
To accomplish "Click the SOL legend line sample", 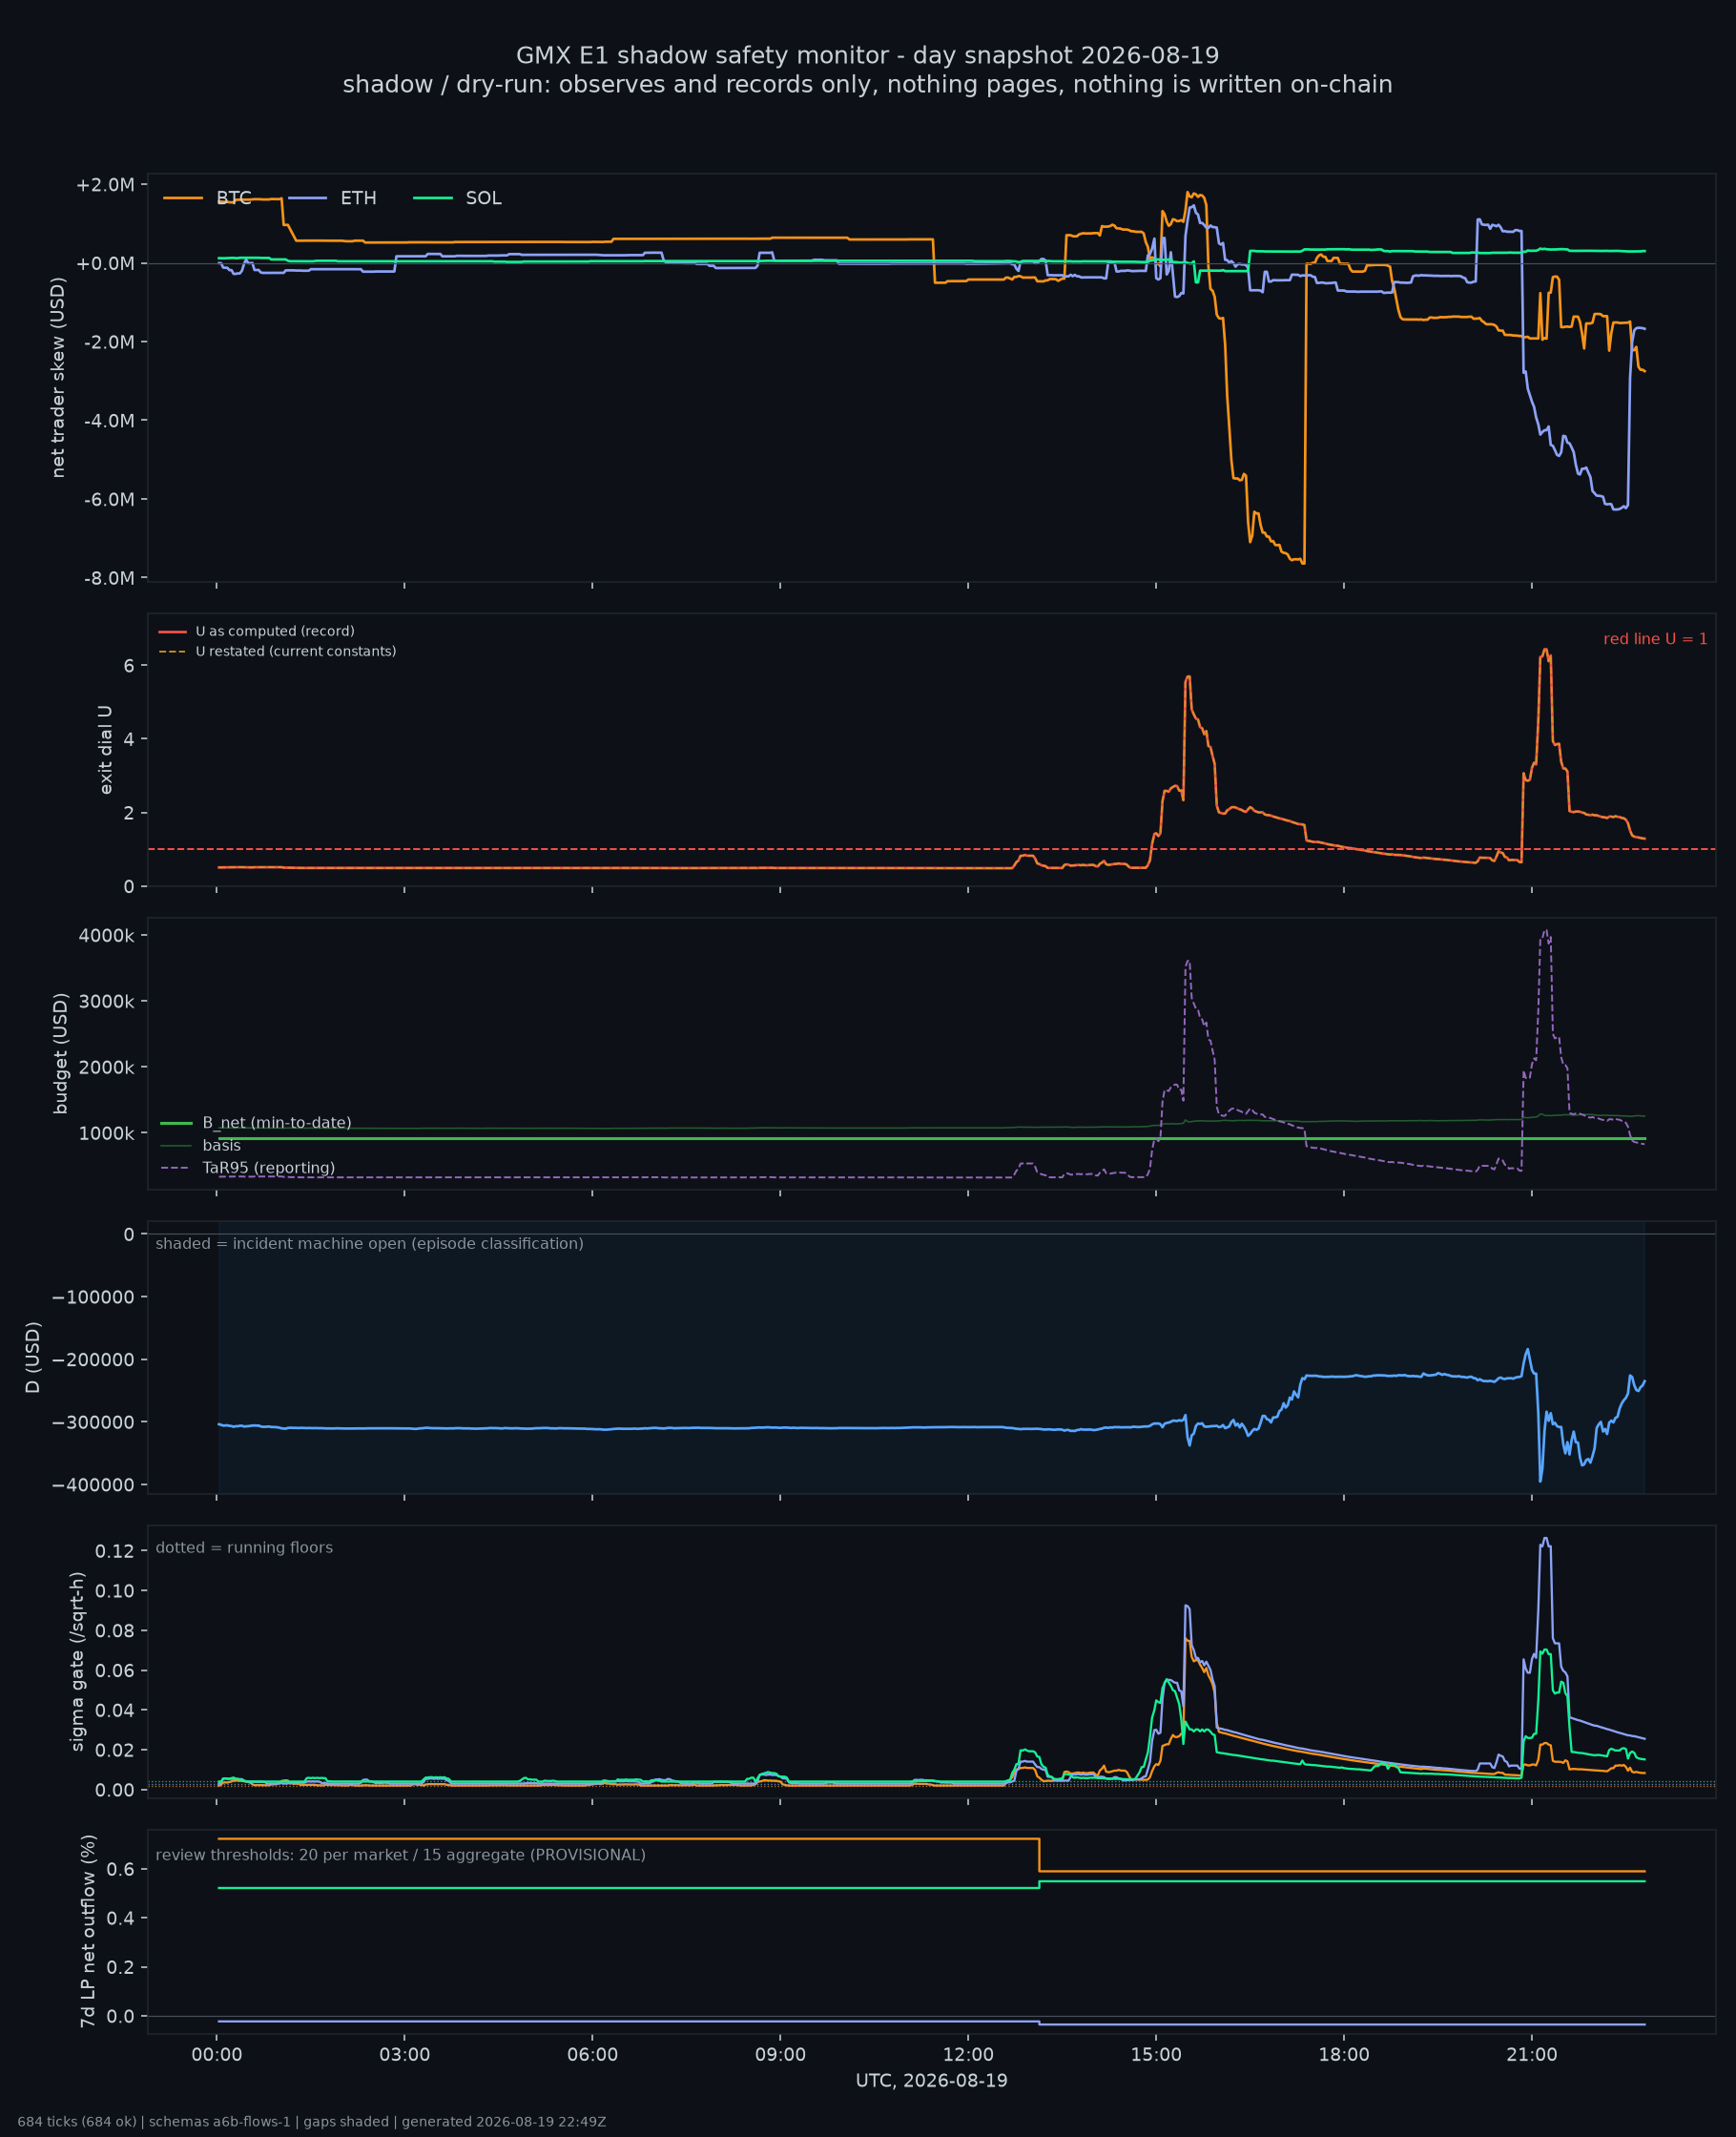I will coord(433,198).
